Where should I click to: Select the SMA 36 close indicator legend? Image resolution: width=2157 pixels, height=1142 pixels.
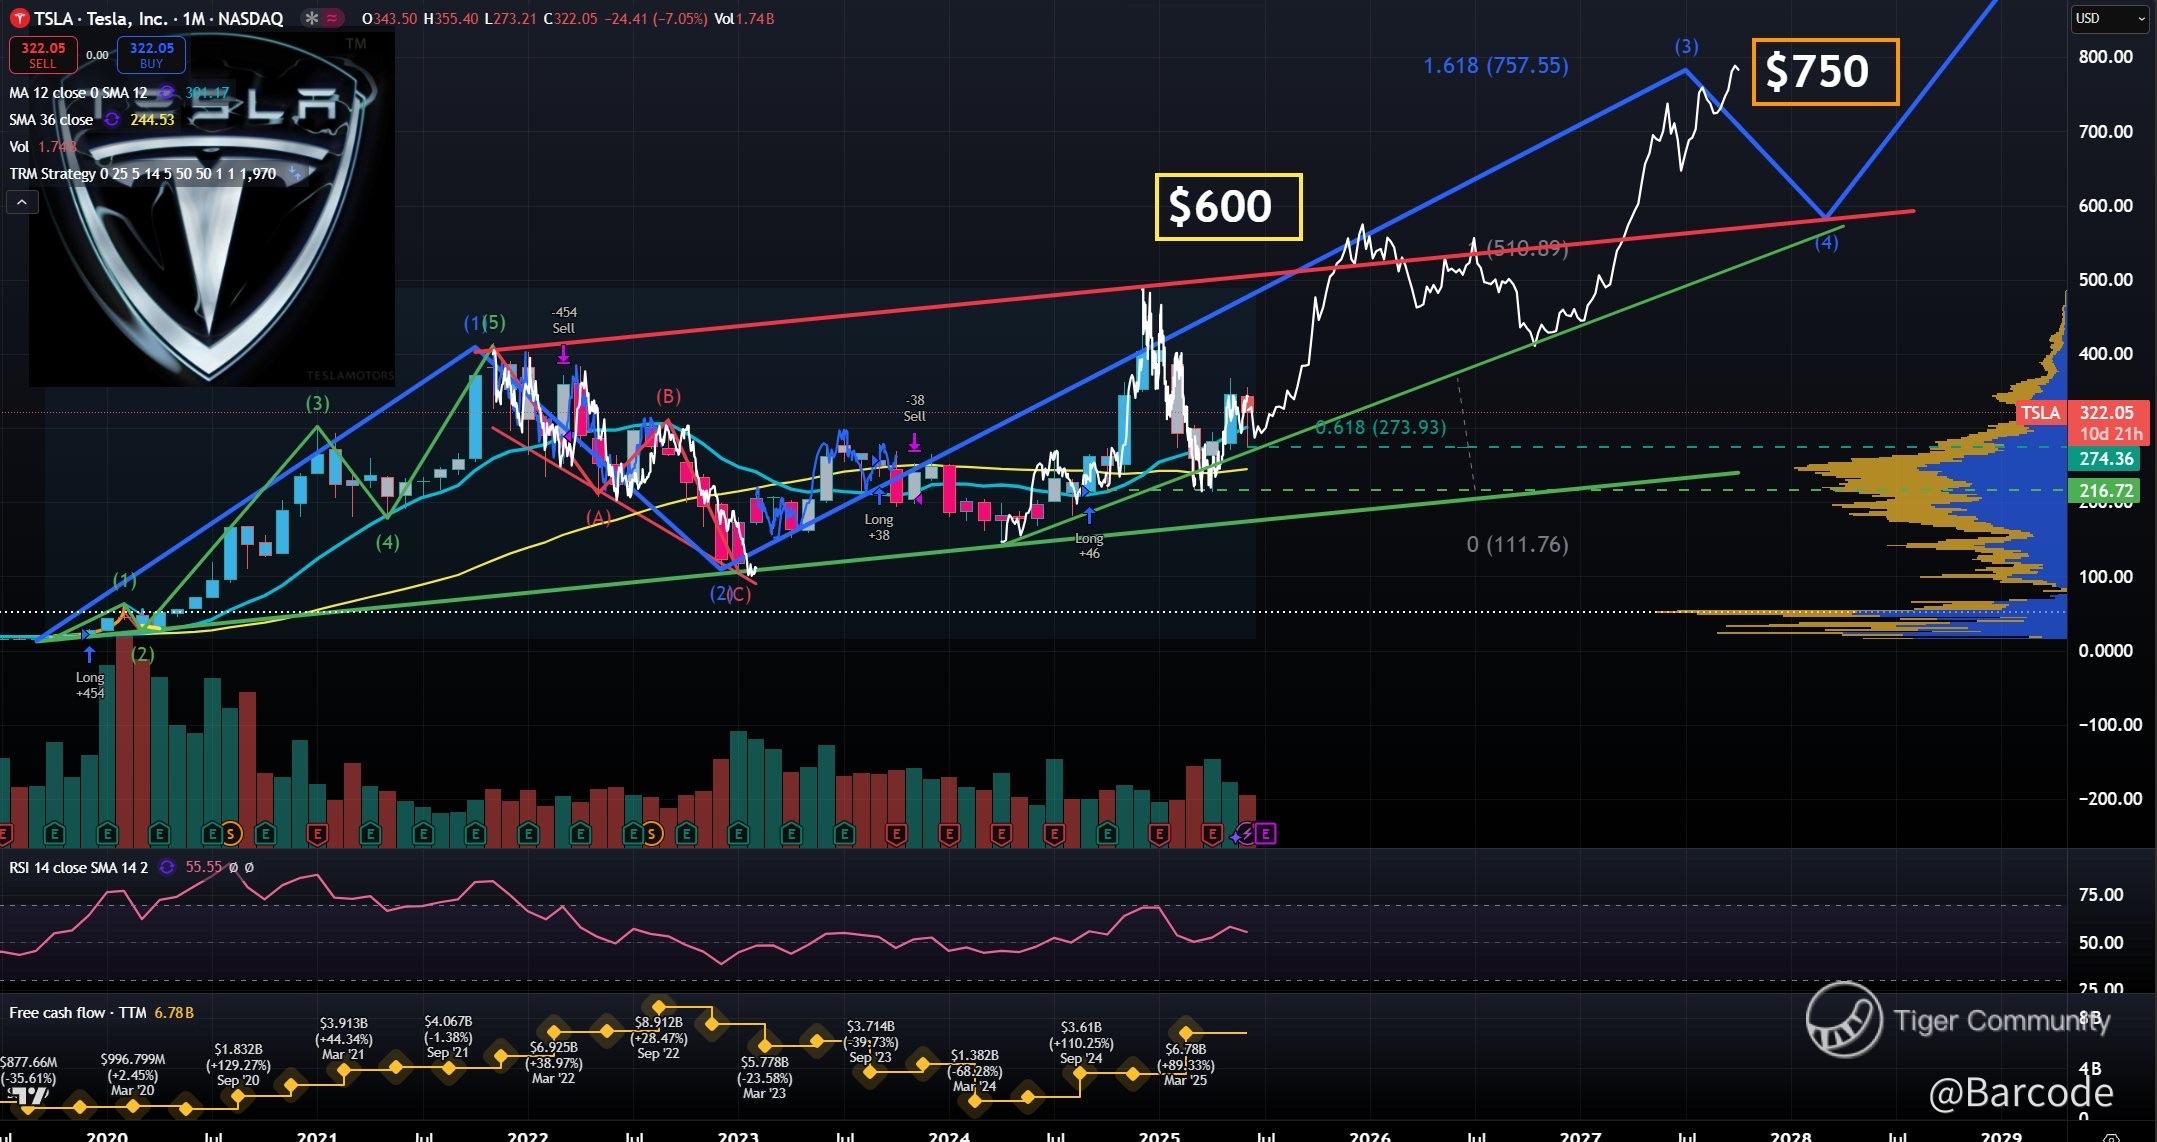click(51, 120)
